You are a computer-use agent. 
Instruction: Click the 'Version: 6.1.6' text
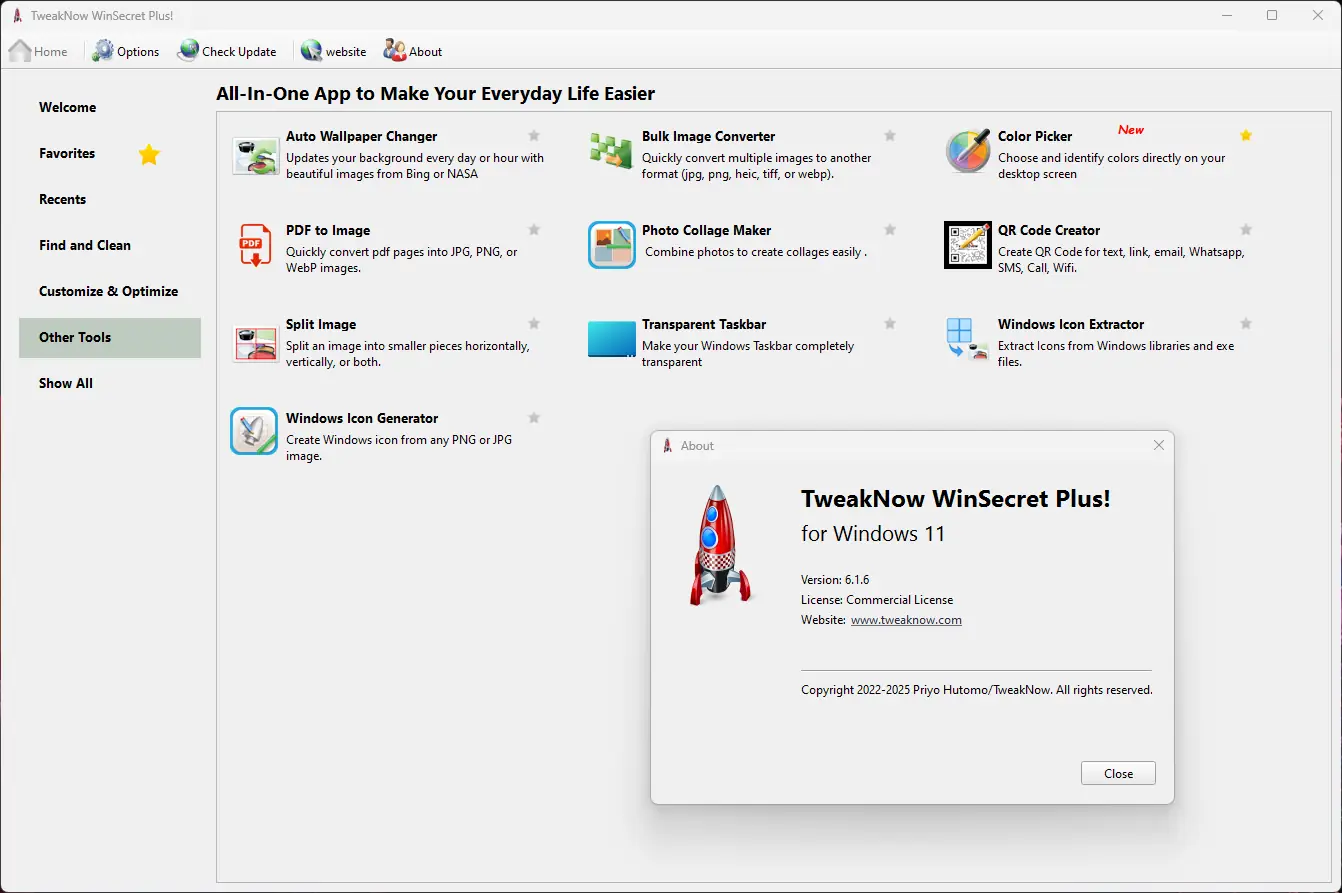(x=835, y=580)
